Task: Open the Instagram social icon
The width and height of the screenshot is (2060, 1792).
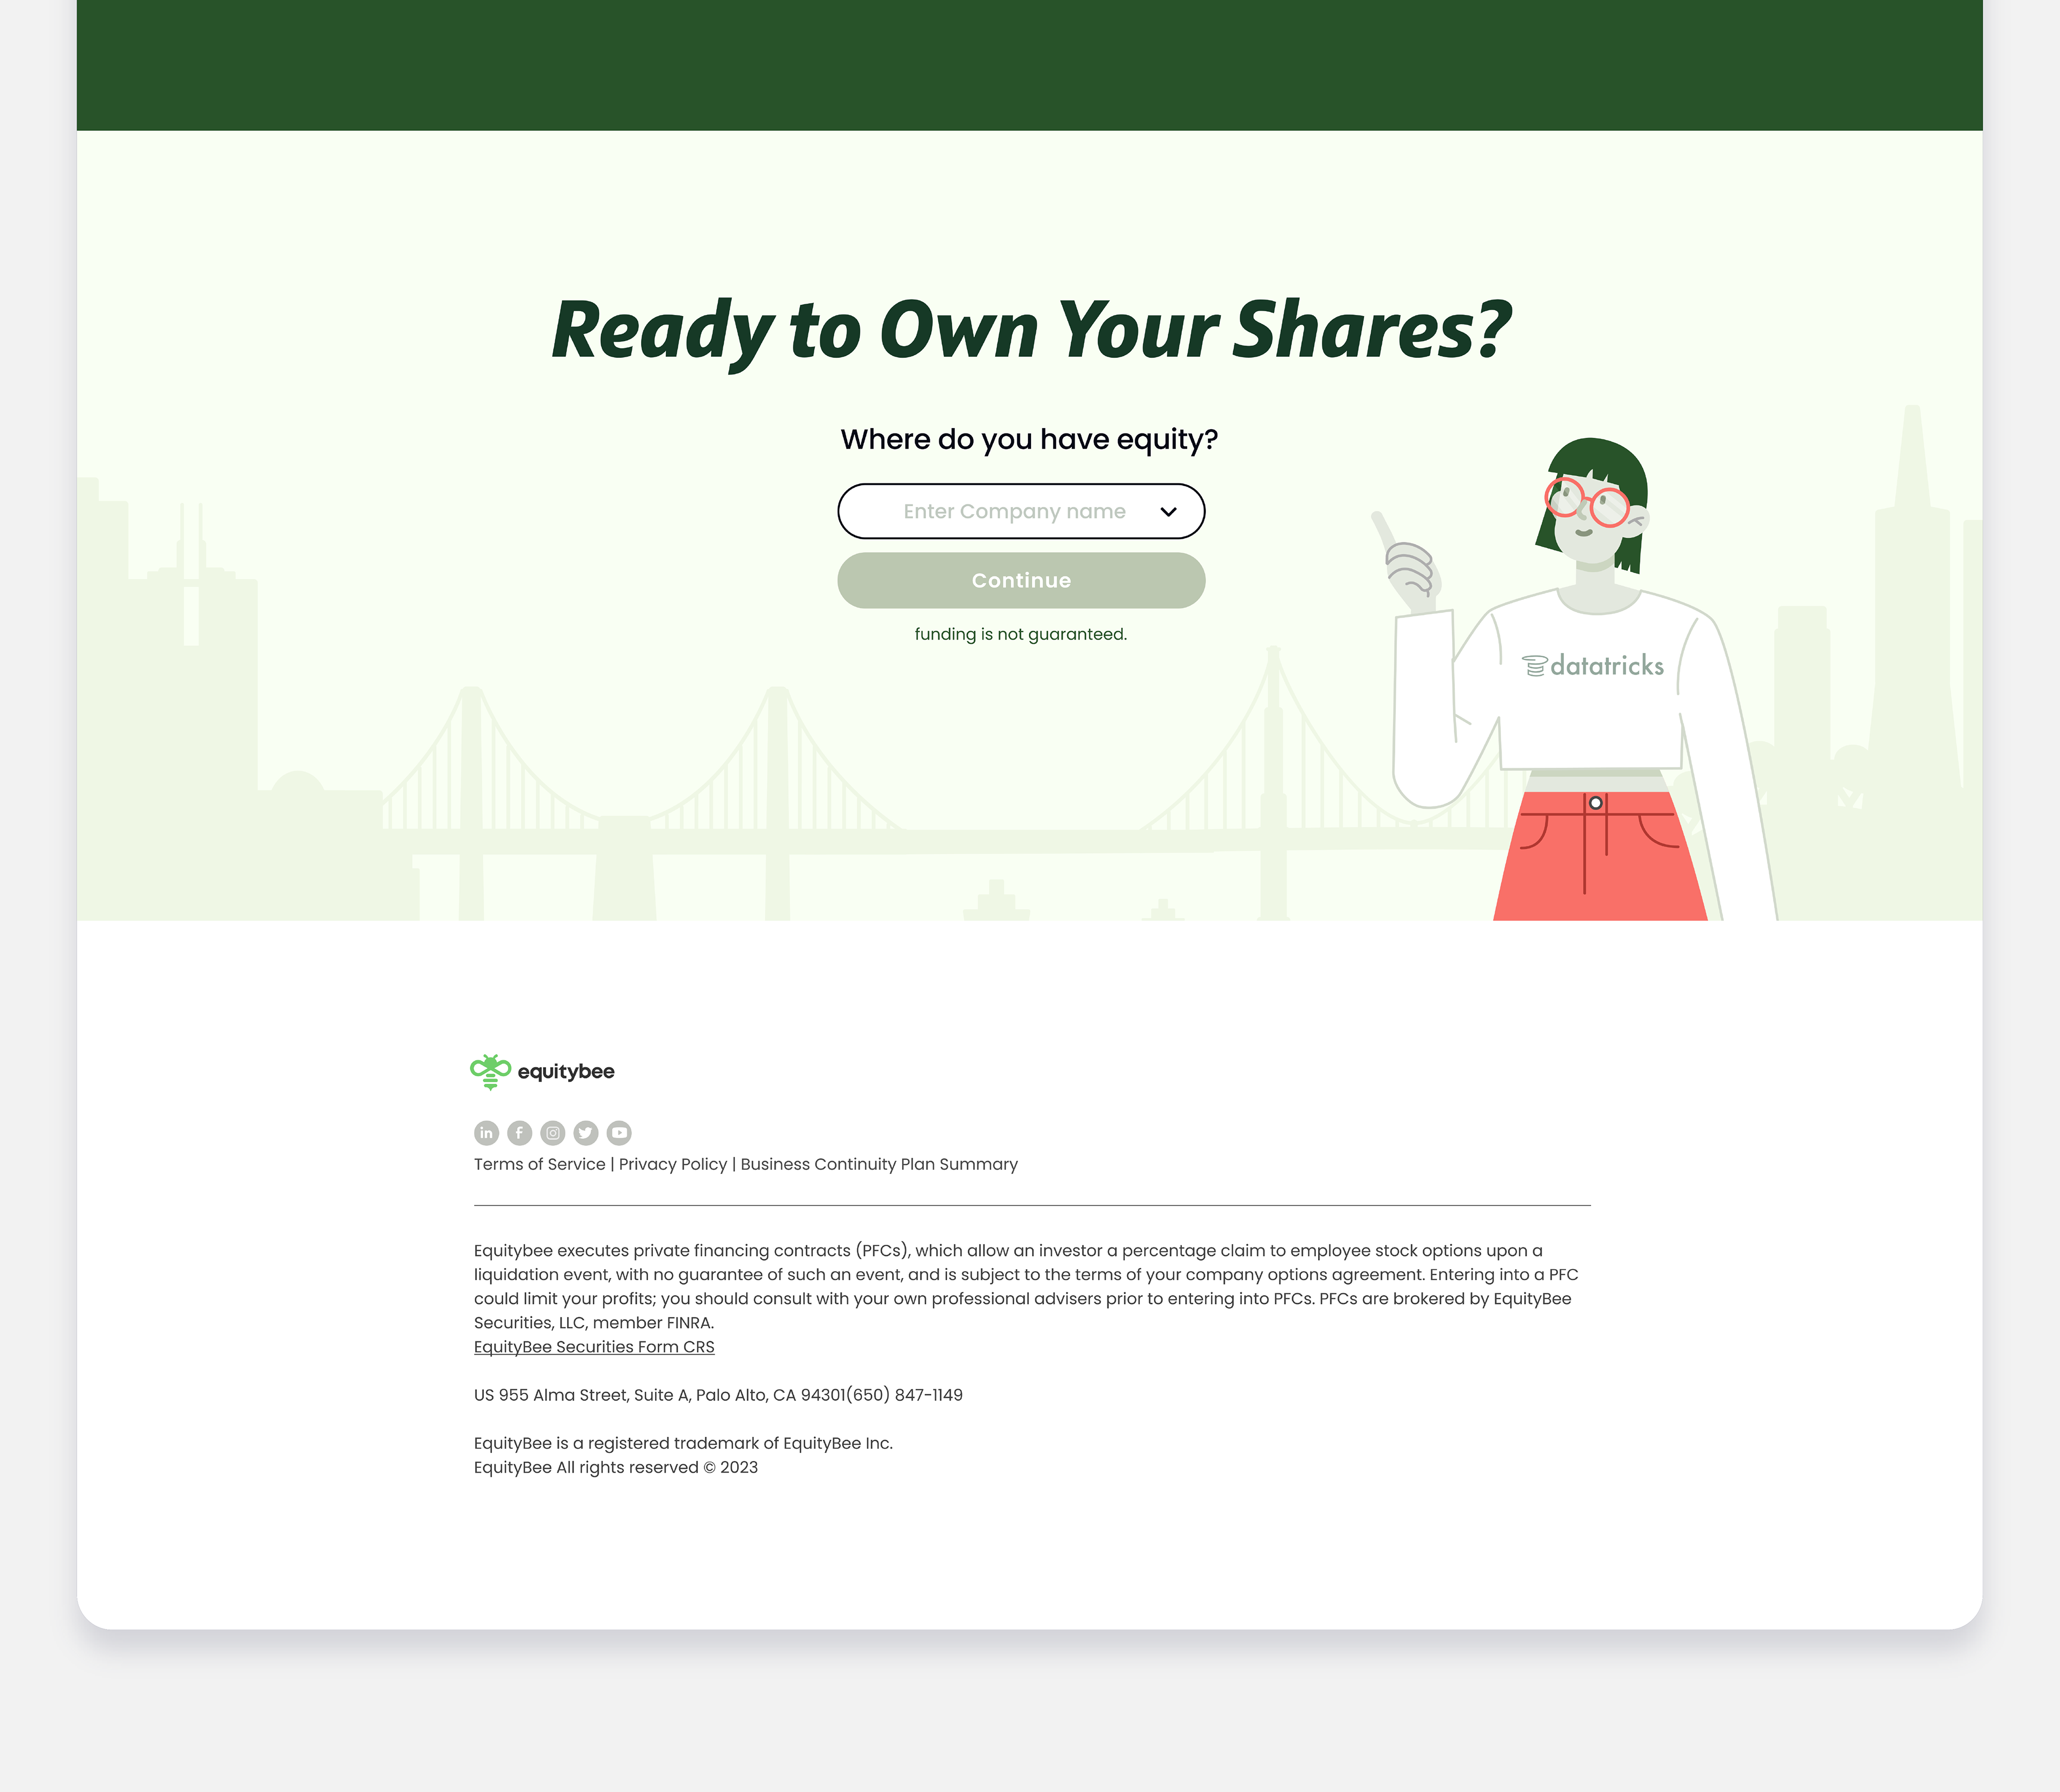Action: (x=553, y=1133)
